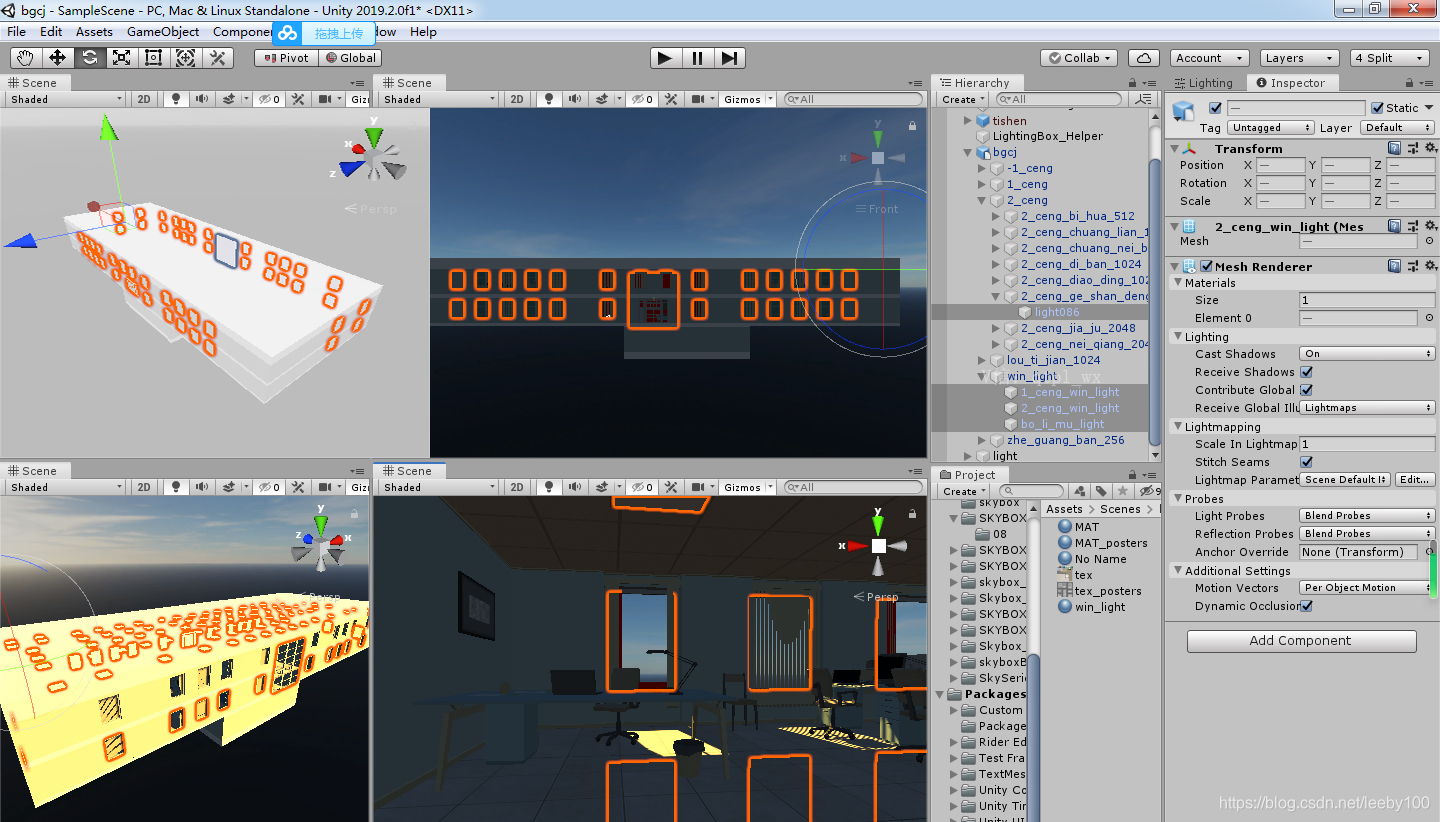This screenshot has width=1440, height=822.
Task: Select the Scale tool in toolbar
Action: 121,58
